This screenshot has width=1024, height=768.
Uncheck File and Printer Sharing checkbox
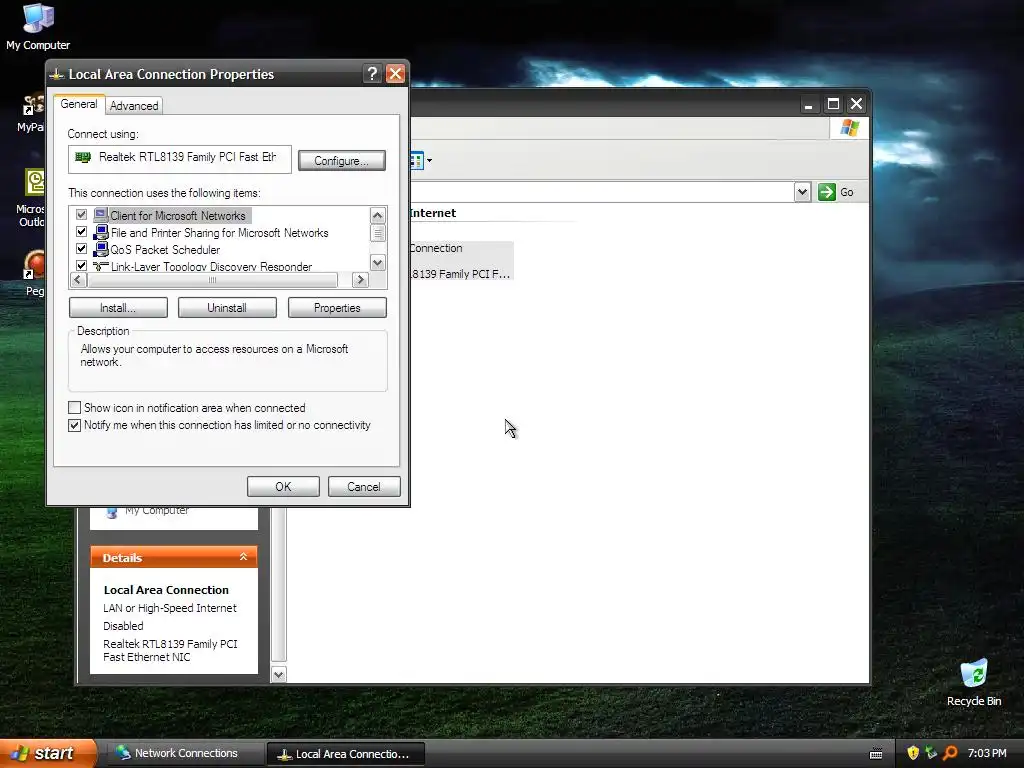pos(82,232)
